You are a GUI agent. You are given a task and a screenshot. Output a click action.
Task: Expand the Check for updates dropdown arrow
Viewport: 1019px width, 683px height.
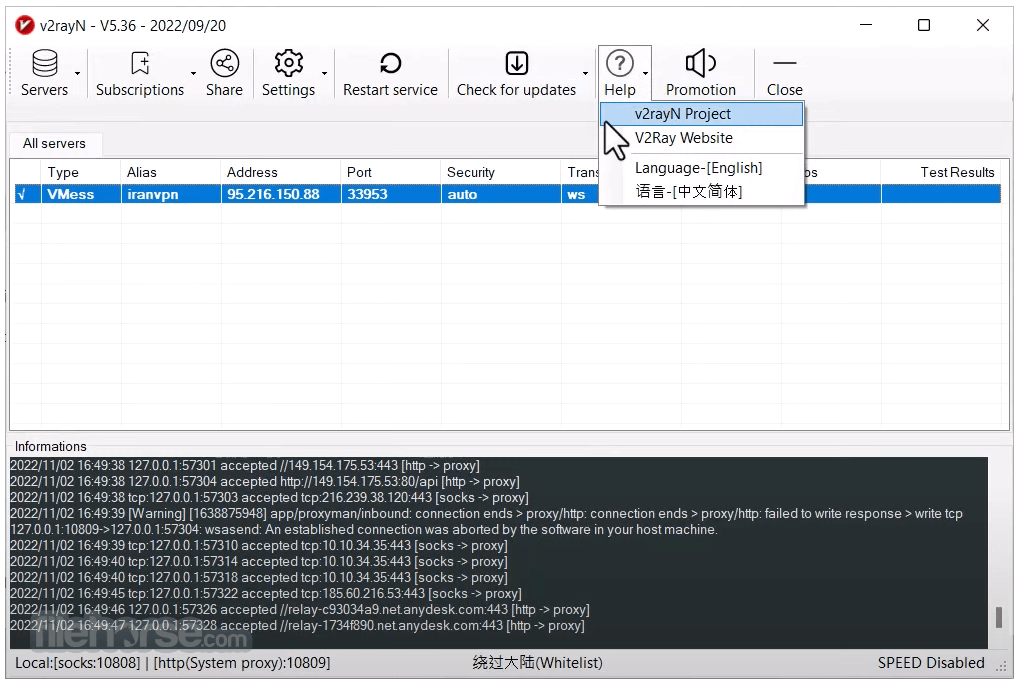click(586, 73)
